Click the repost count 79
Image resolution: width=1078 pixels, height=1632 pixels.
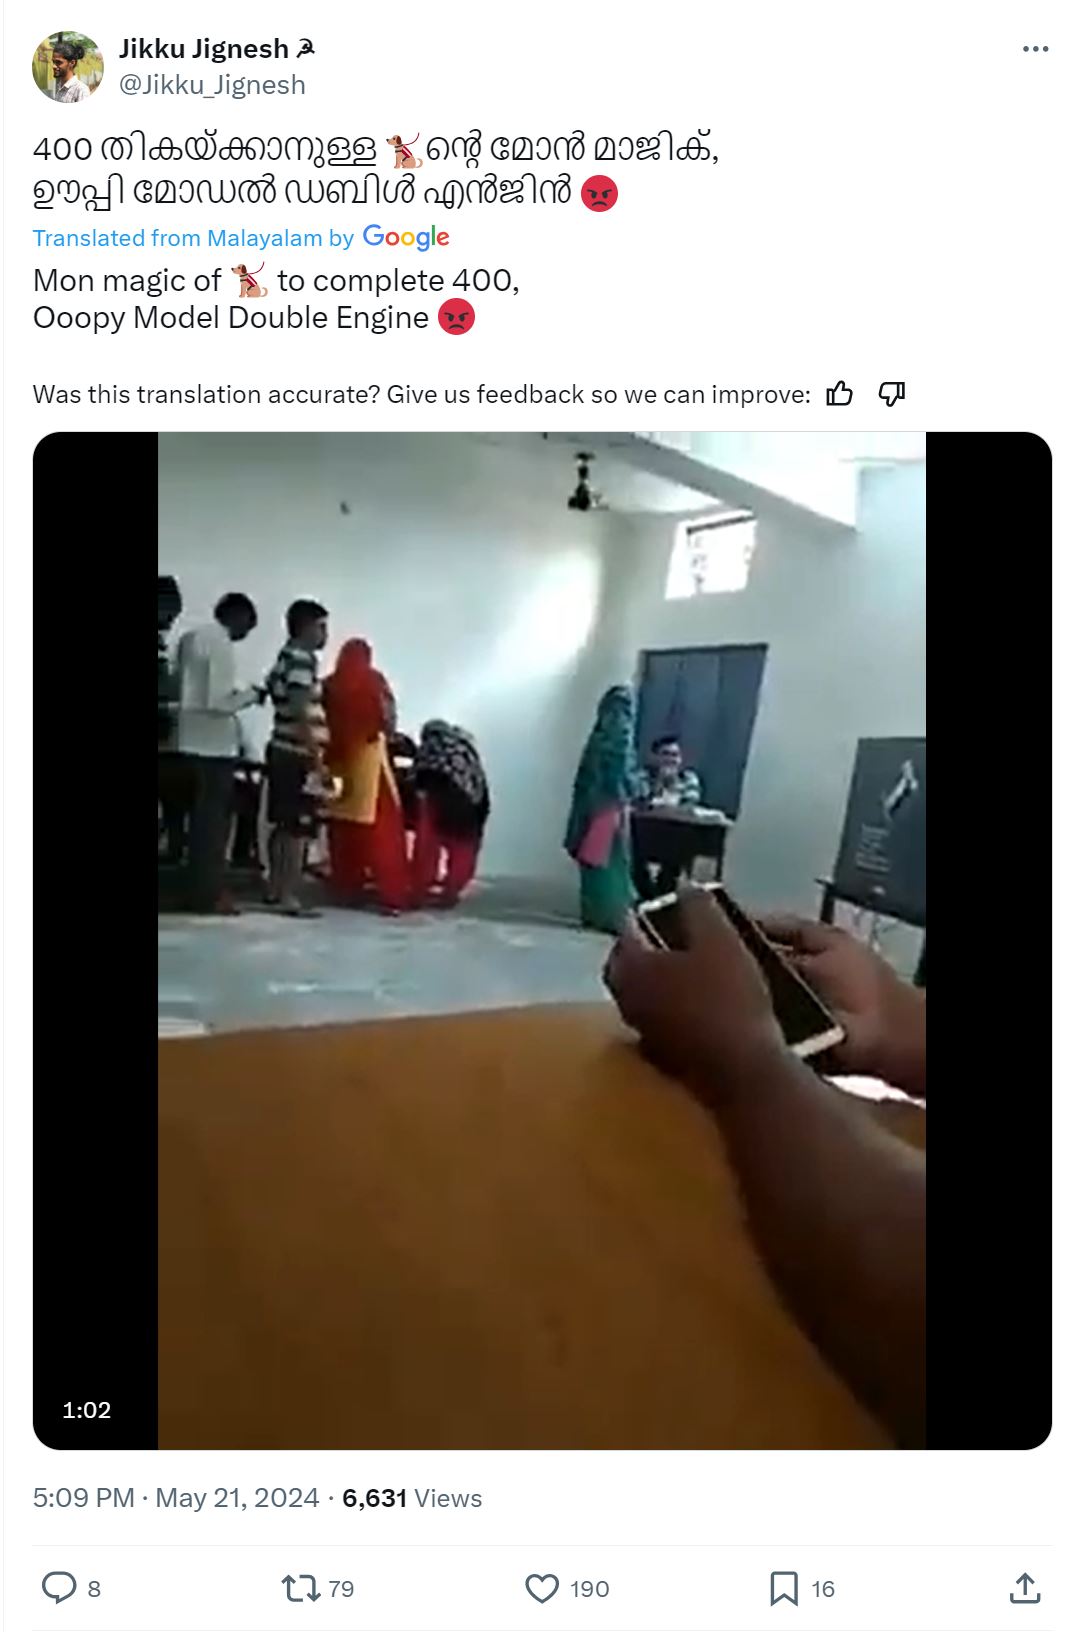(x=341, y=1589)
